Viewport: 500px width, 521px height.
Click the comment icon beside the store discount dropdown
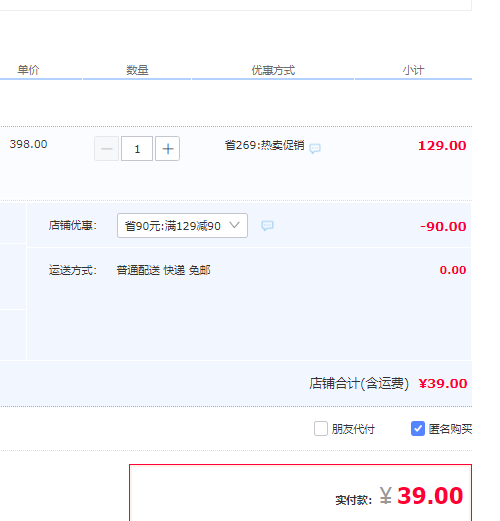[267, 226]
